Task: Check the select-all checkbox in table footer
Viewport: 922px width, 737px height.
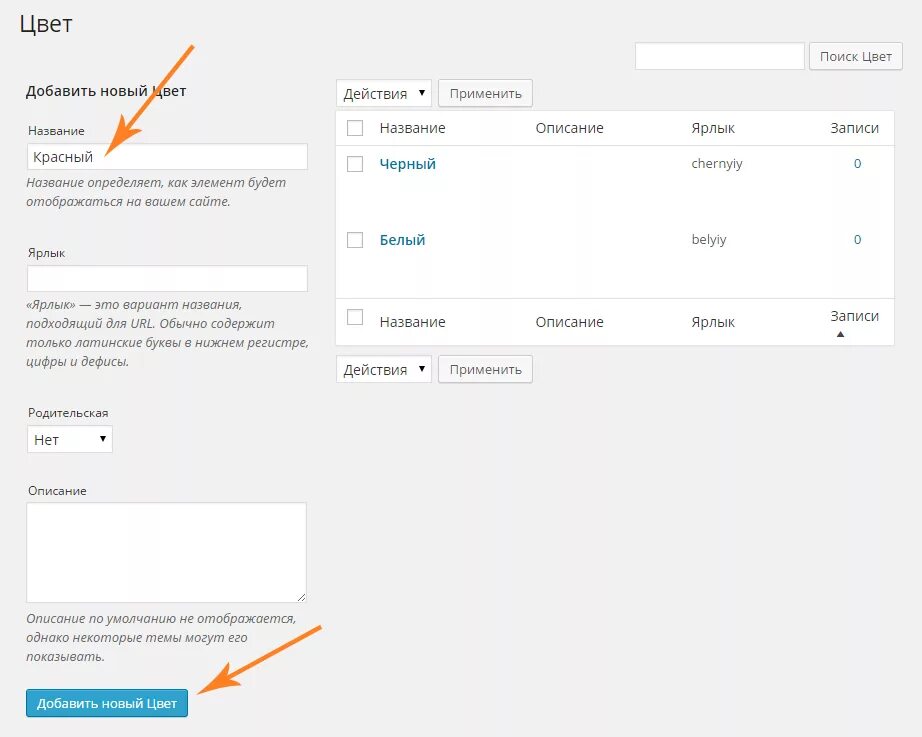Action: [x=355, y=317]
